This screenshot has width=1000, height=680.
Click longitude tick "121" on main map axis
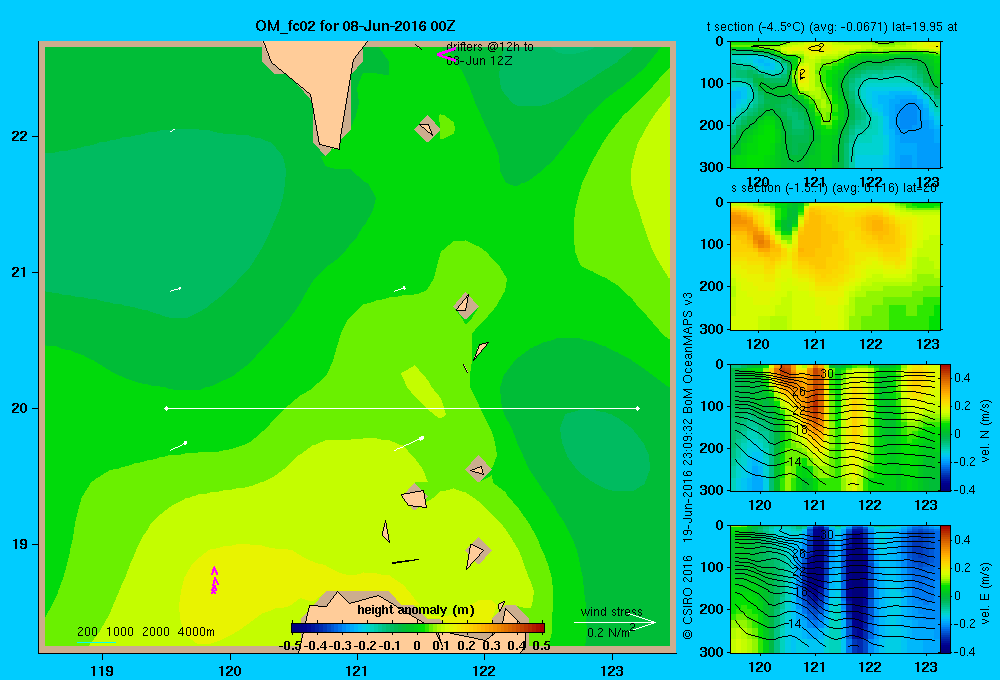point(357,670)
